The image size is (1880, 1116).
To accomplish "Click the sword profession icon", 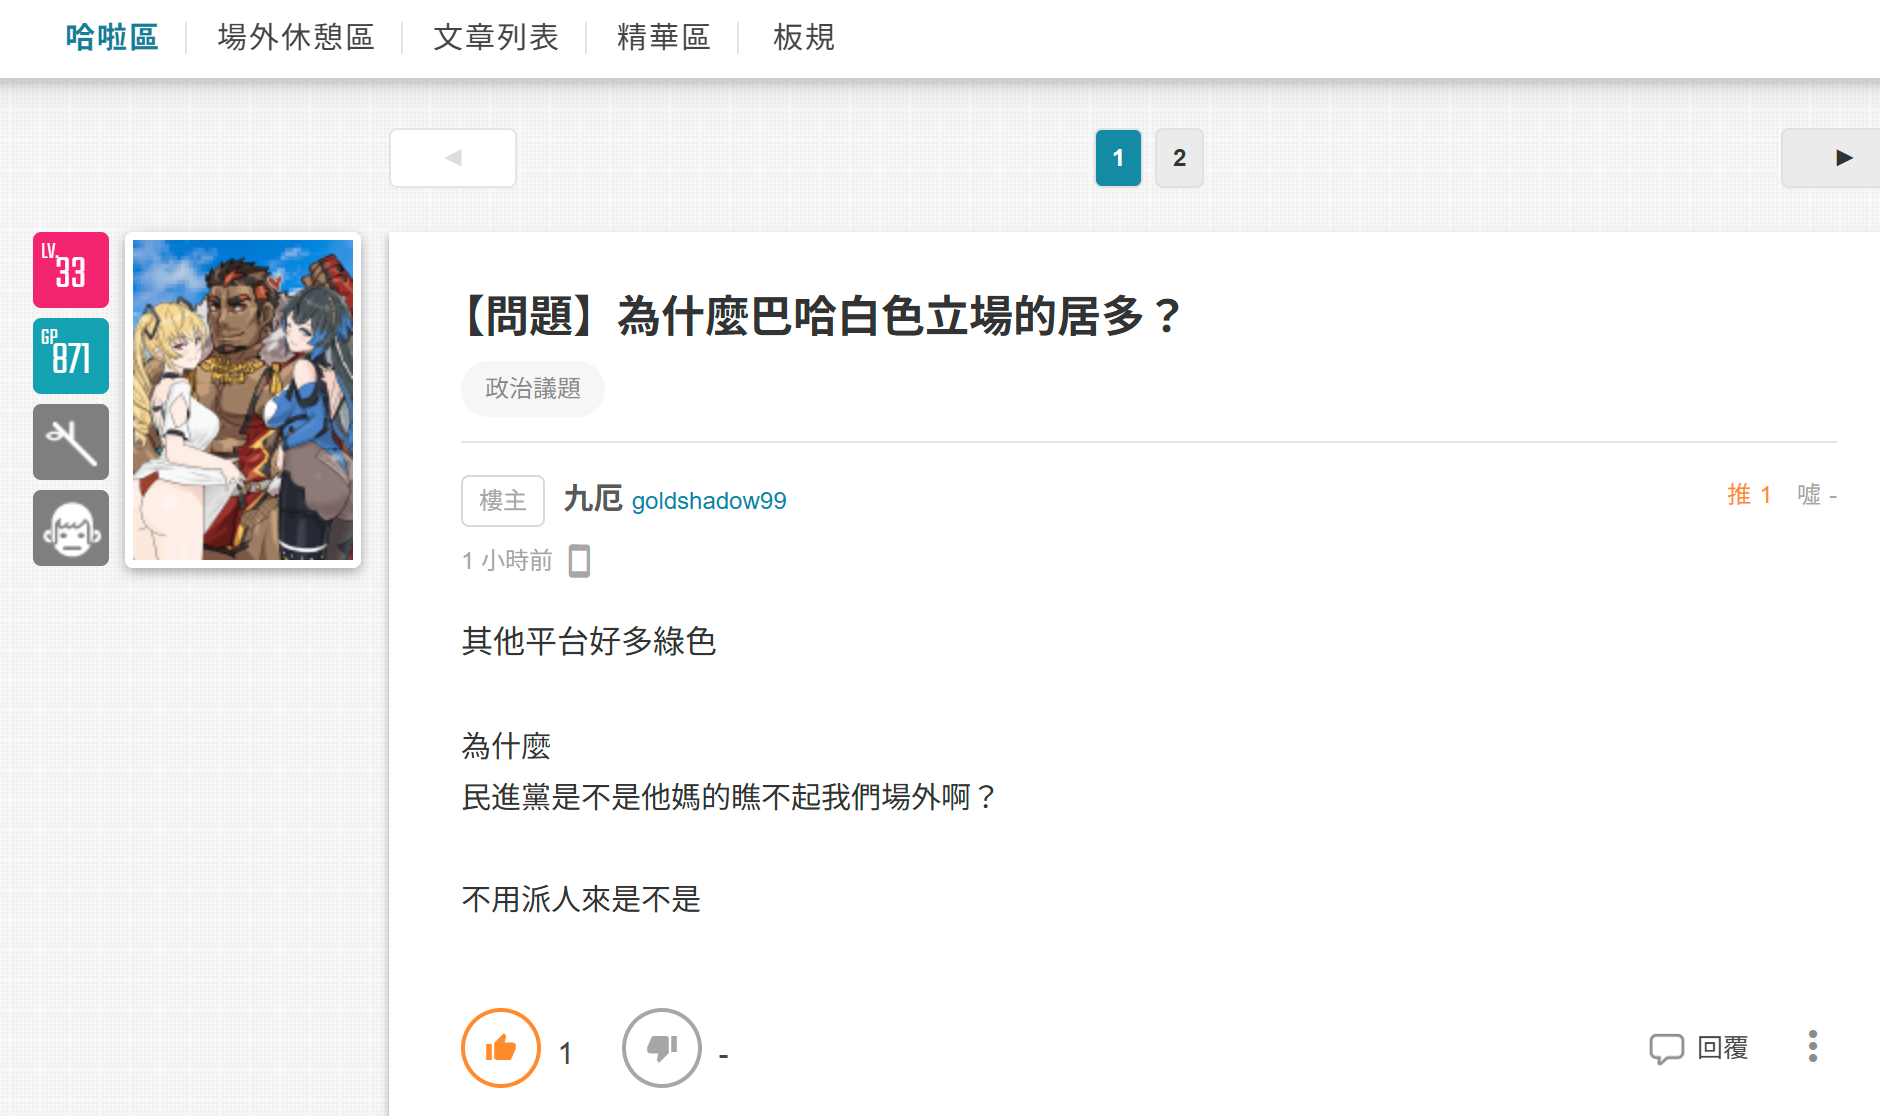I will pos(71,442).
